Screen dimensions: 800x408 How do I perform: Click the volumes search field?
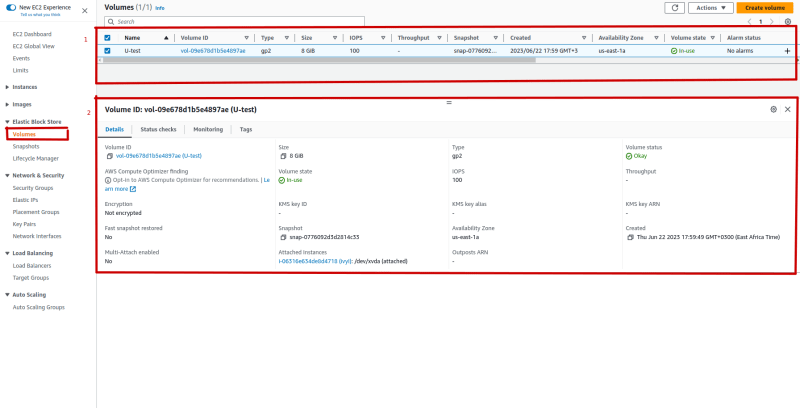(235, 22)
